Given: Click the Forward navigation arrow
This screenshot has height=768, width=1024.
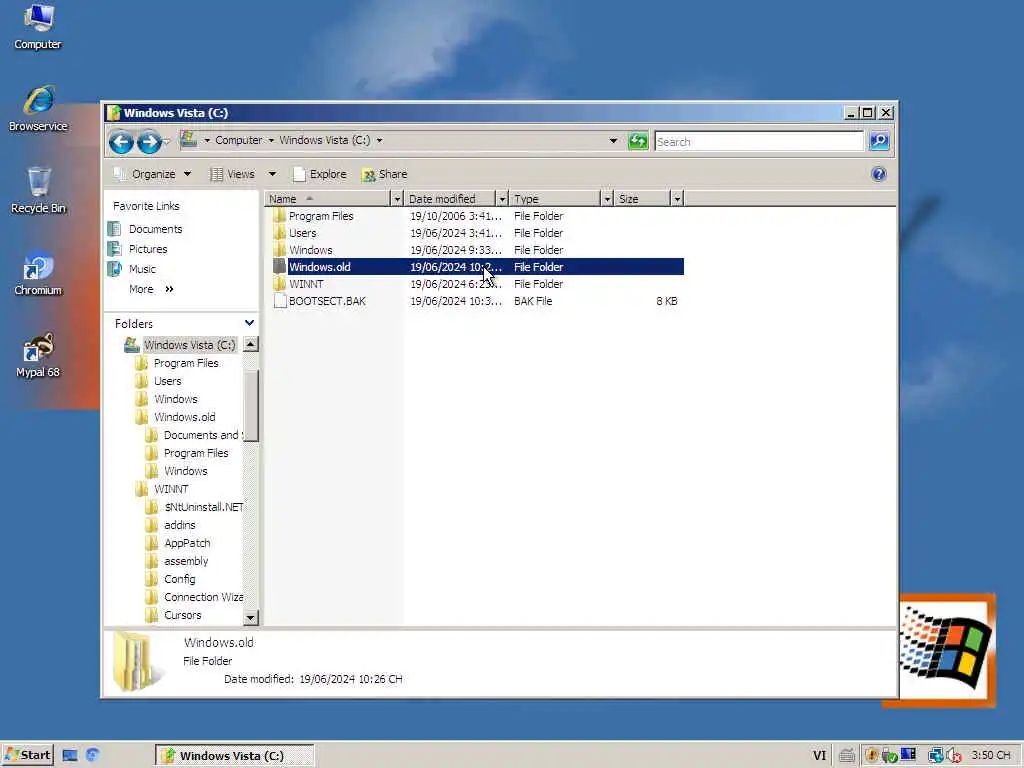Looking at the screenshot, I should pos(150,142).
